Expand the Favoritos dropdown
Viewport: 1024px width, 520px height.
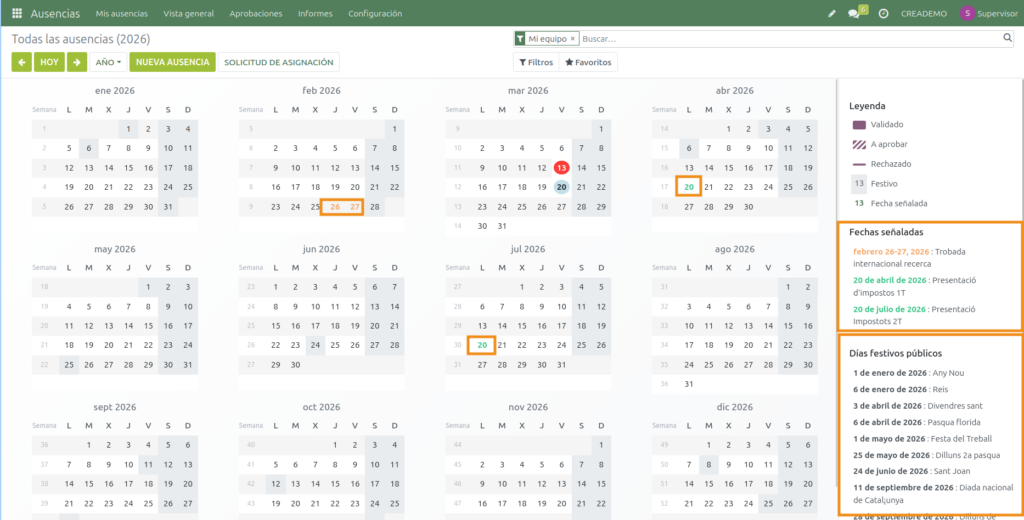(x=588, y=62)
